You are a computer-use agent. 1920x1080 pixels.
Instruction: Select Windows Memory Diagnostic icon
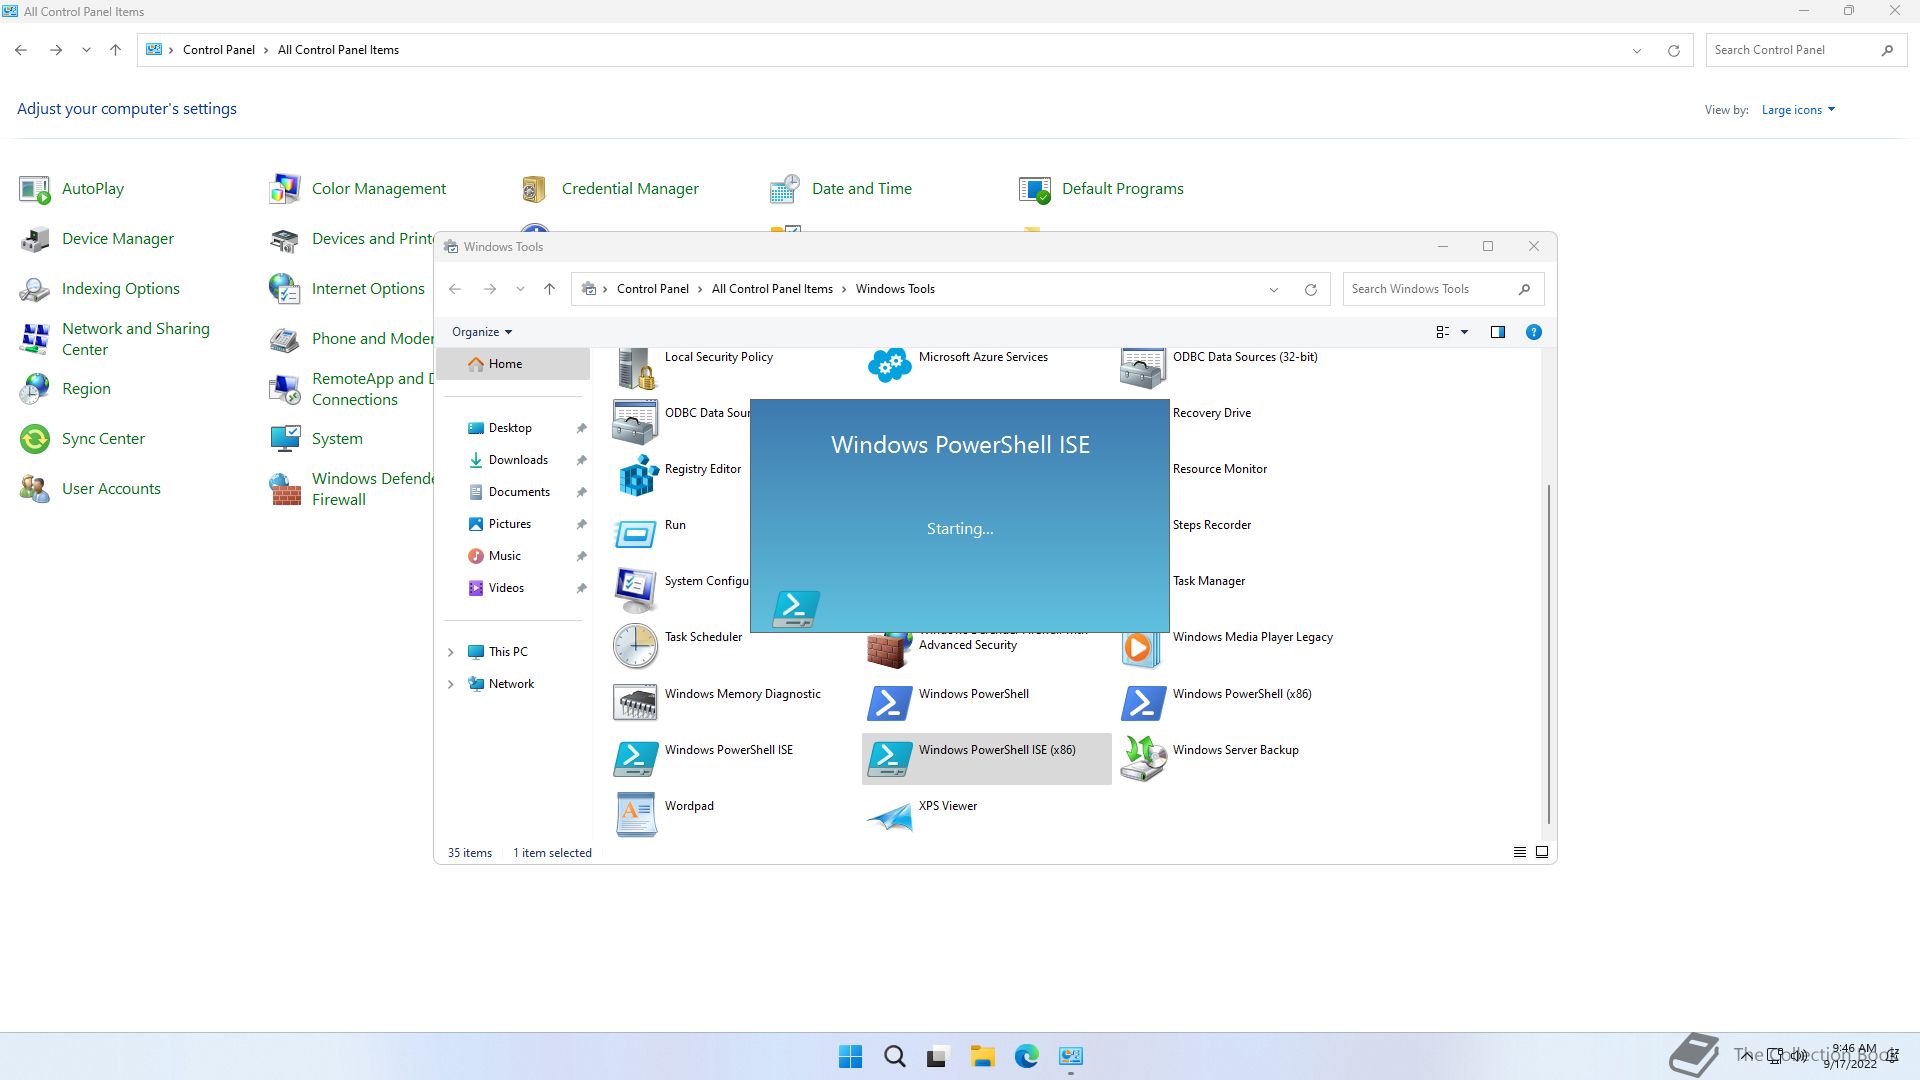(x=636, y=703)
